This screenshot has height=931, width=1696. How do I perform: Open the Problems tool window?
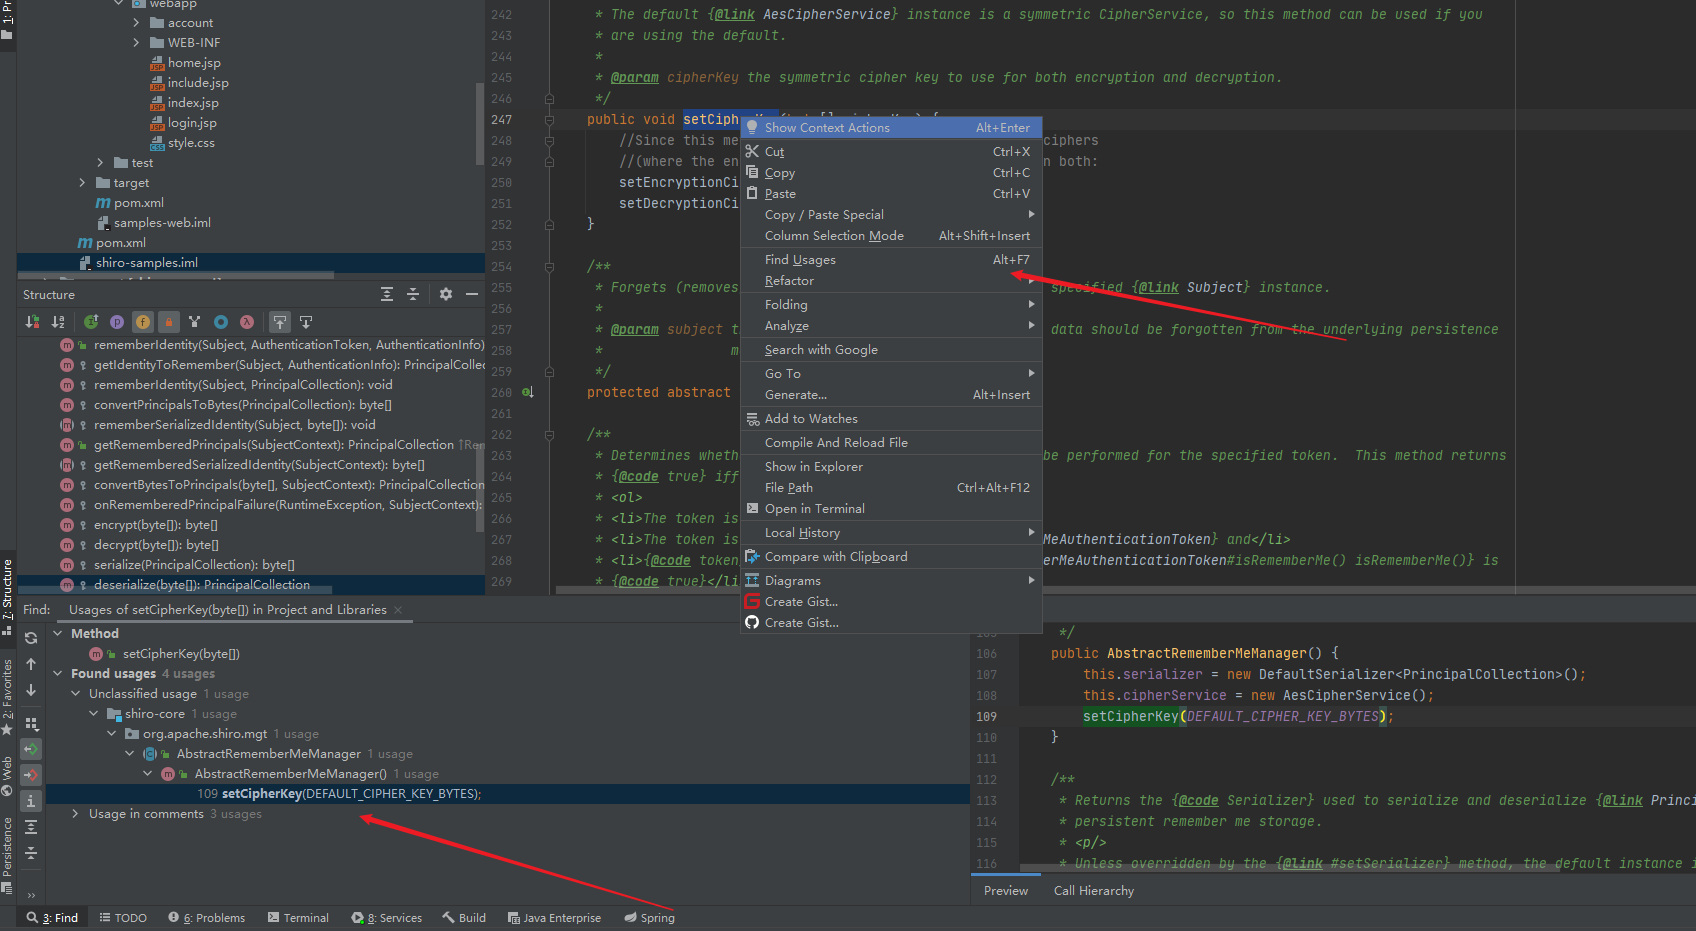(206, 918)
